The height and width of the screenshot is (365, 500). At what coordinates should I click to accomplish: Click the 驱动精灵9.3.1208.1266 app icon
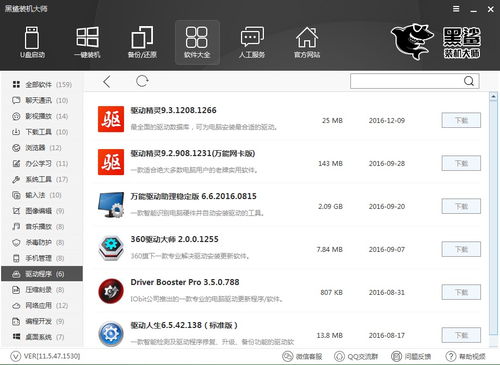111,119
